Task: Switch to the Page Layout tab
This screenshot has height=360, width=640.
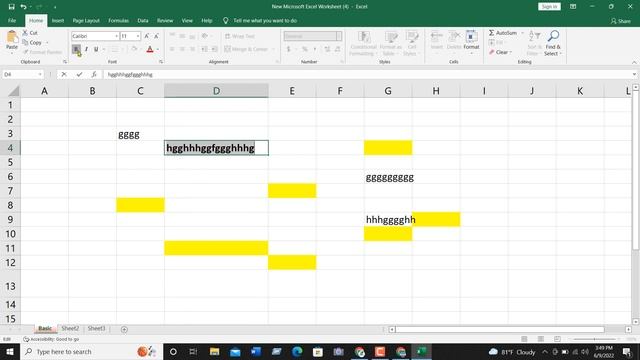Action: point(86,20)
